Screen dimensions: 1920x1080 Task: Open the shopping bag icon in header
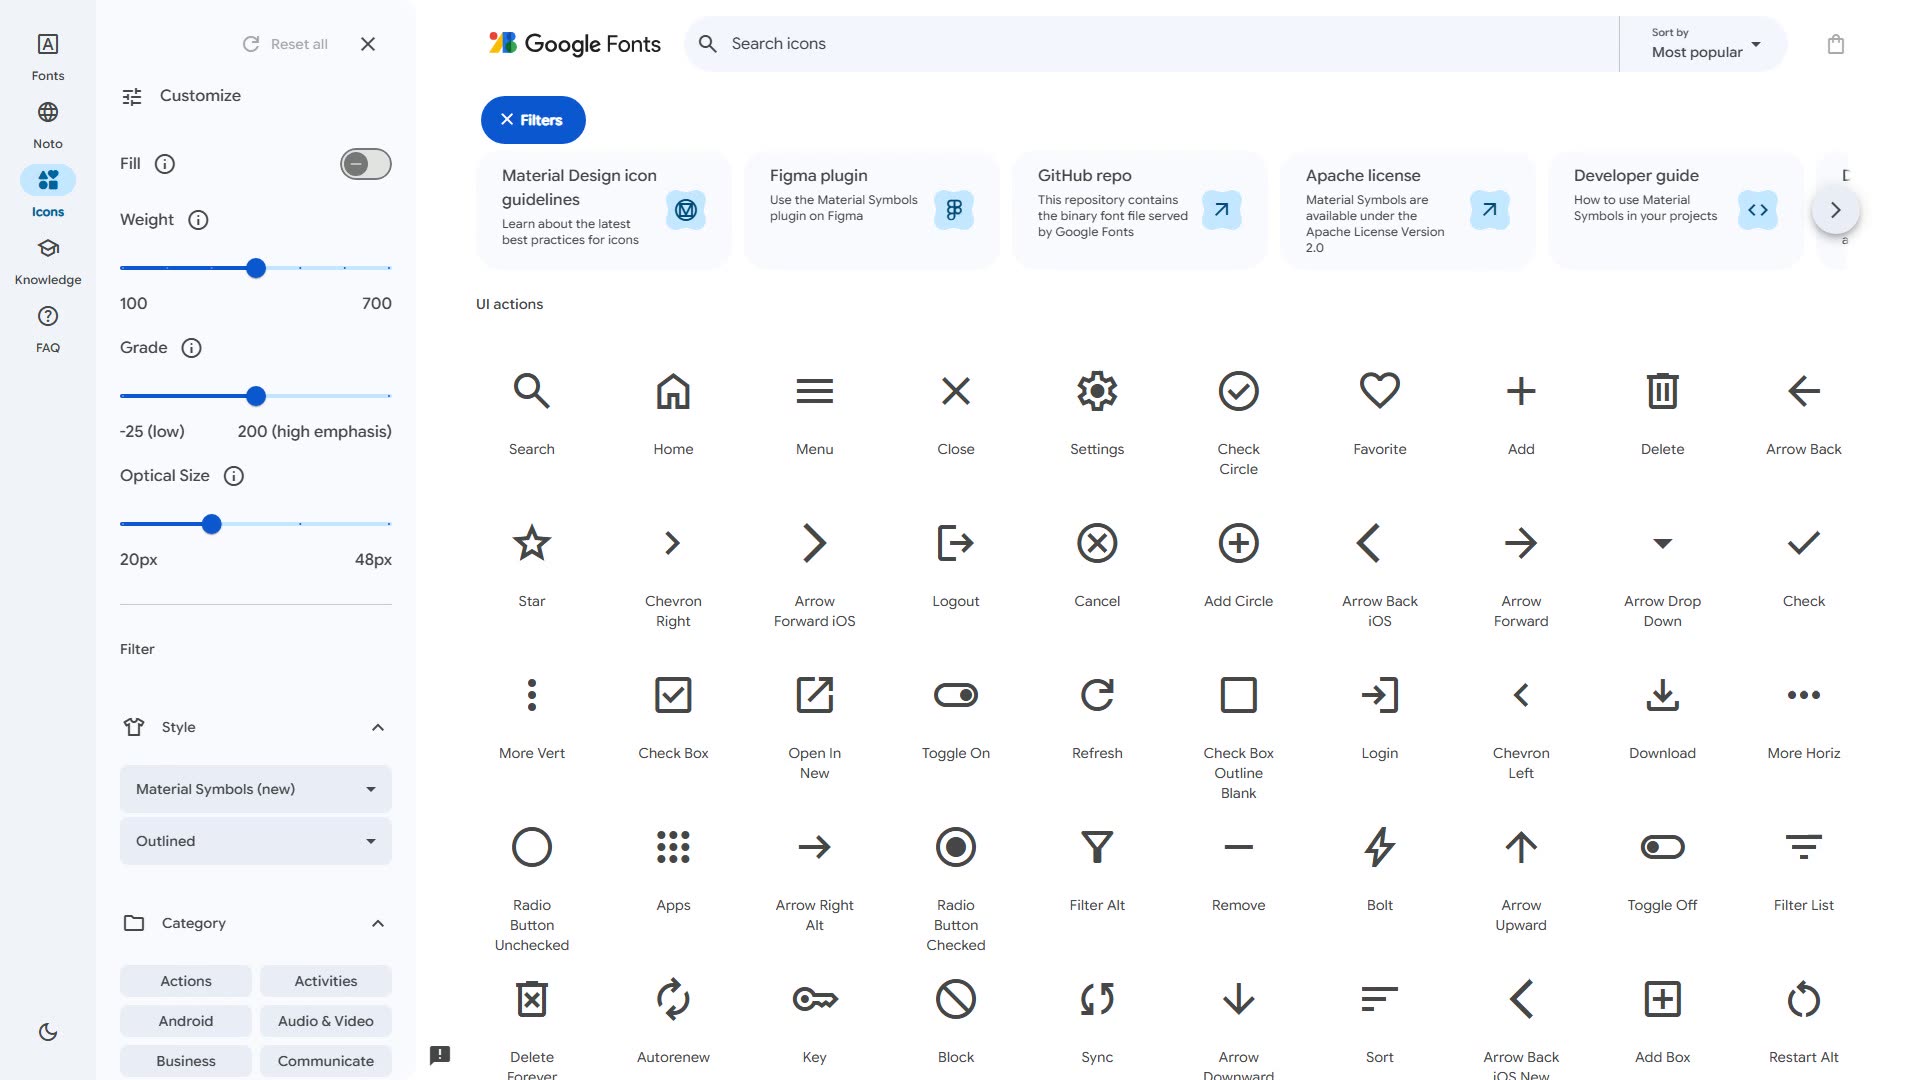pyautogui.click(x=1835, y=44)
